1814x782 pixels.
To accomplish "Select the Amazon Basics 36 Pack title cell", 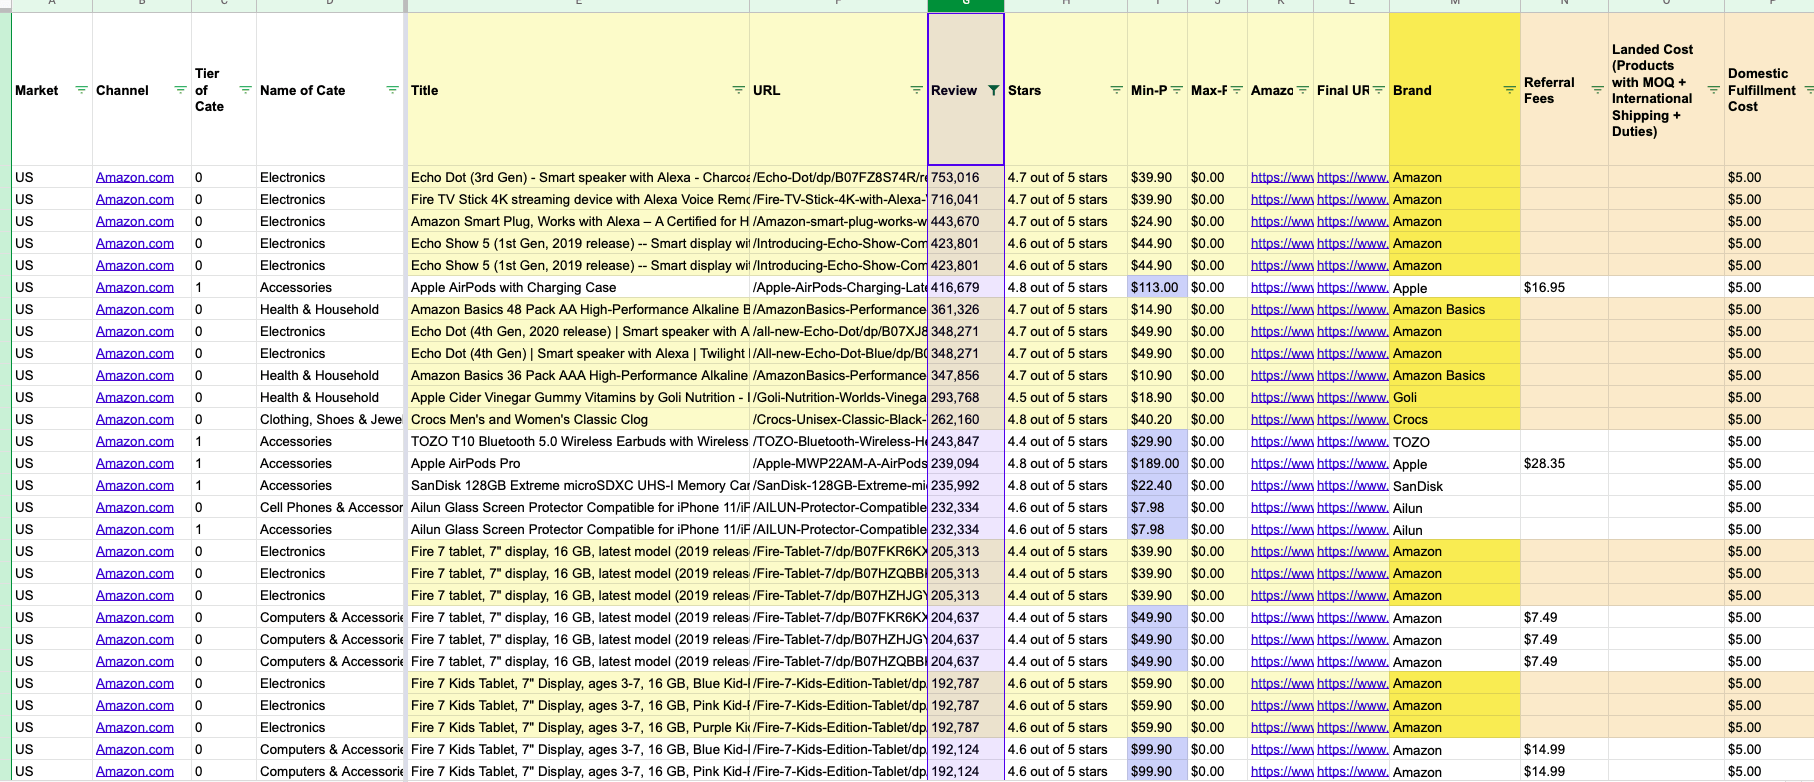I will [x=579, y=376].
